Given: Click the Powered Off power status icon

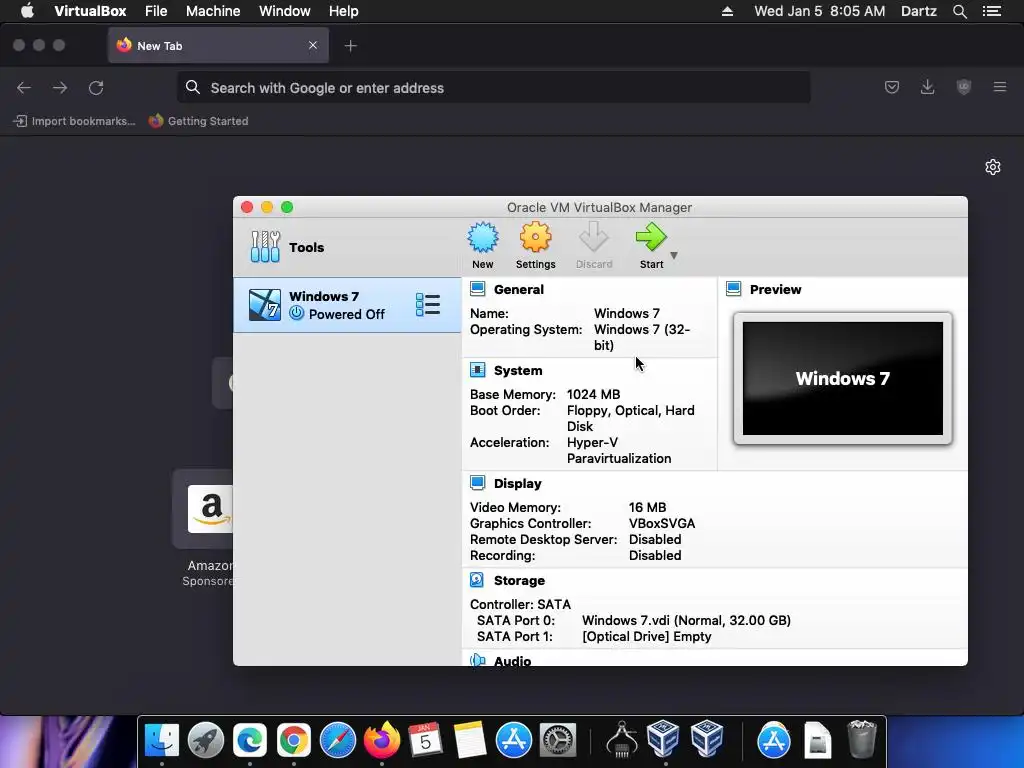Looking at the screenshot, I should pos(296,313).
